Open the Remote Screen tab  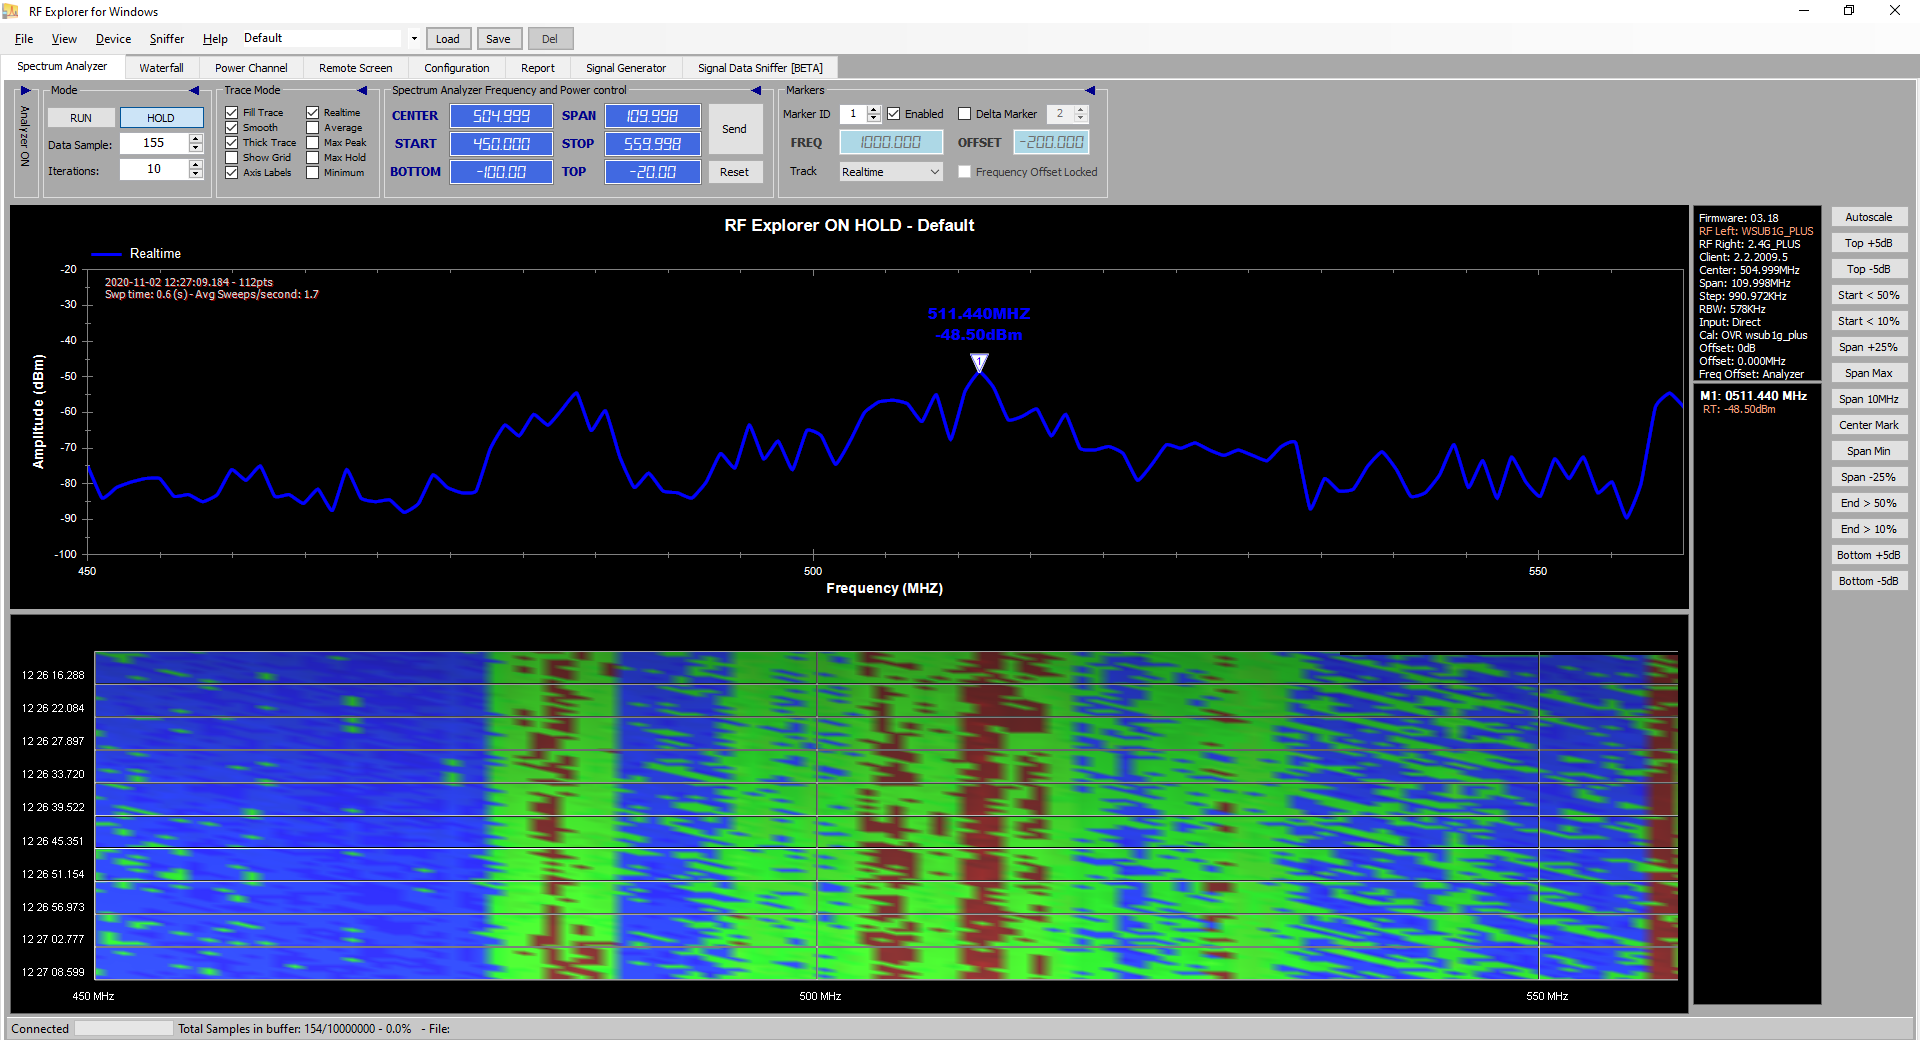355,68
